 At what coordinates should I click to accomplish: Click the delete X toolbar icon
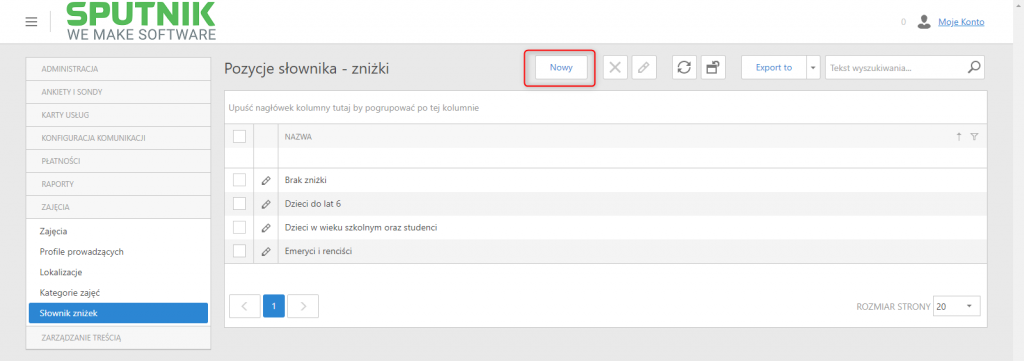pyautogui.click(x=615, y=67)
